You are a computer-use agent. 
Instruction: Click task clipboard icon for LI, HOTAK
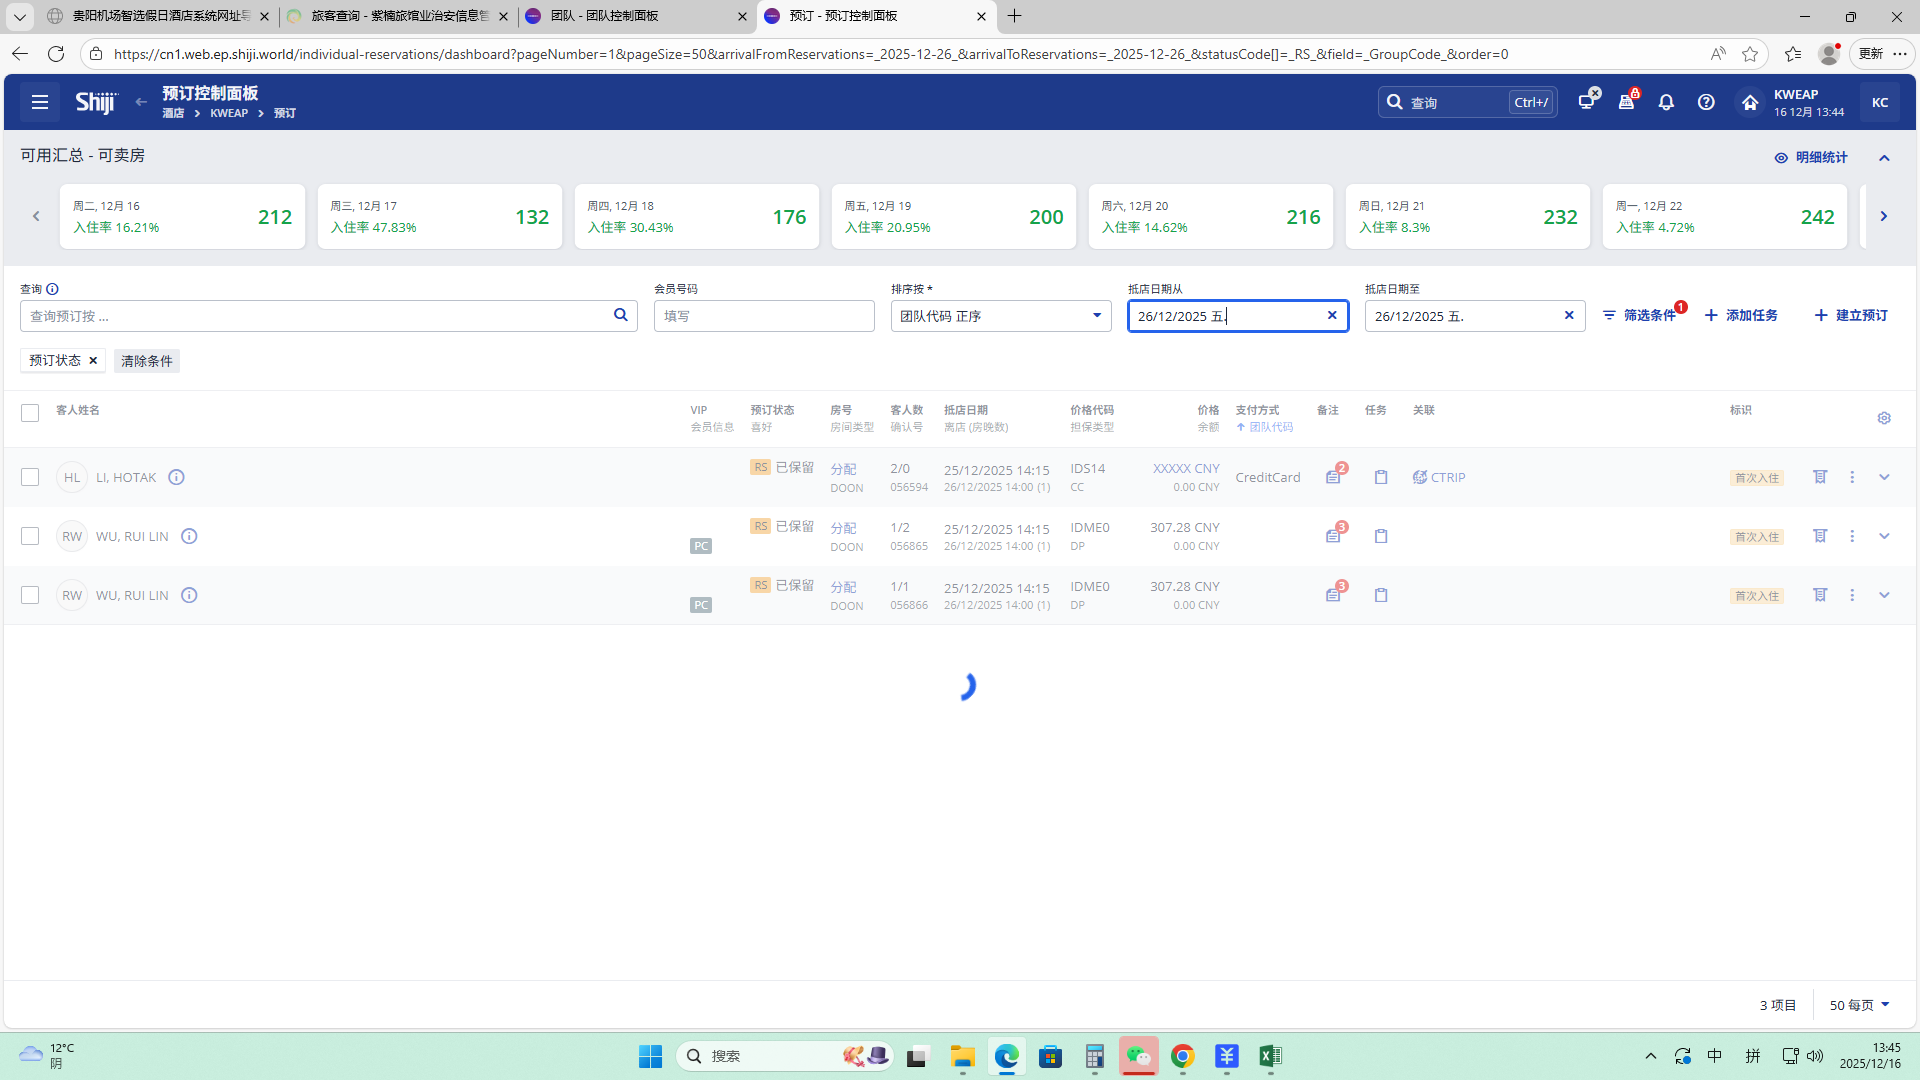tap(1381, 477)
